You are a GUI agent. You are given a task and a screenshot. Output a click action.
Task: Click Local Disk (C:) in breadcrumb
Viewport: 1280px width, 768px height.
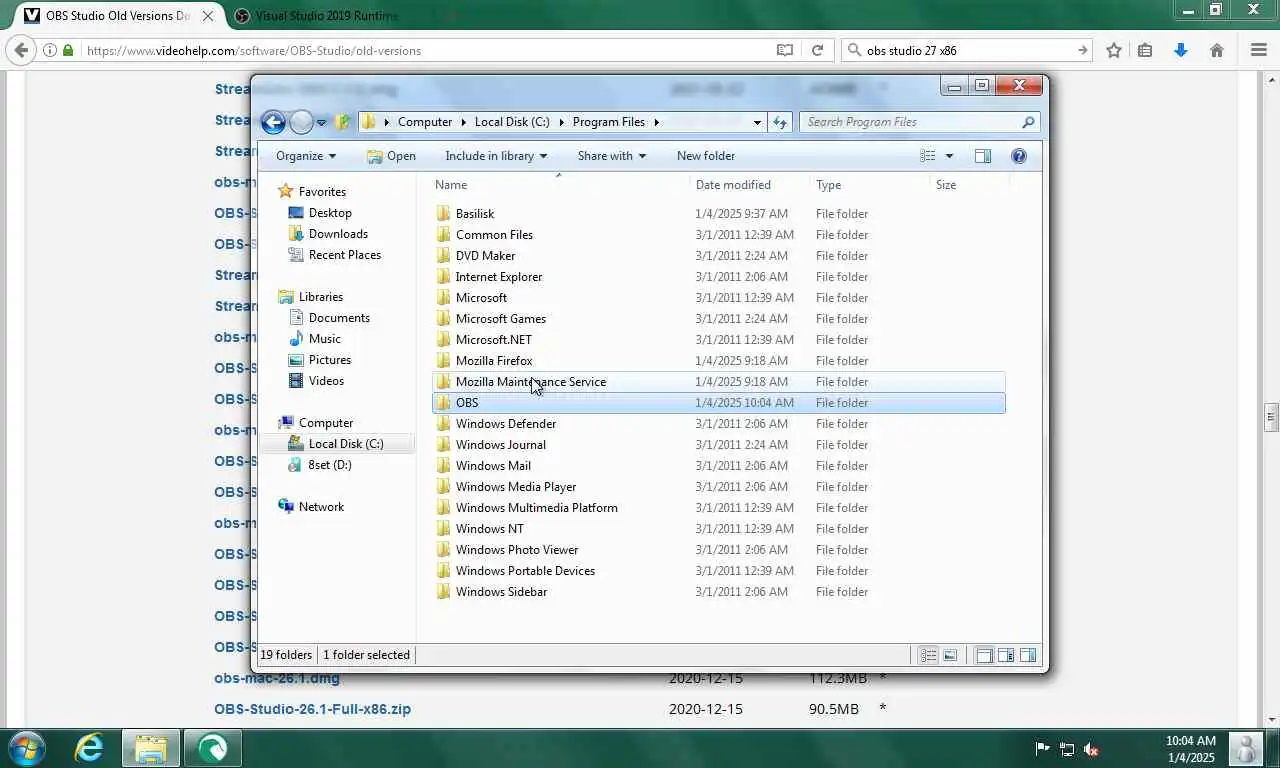512,122
